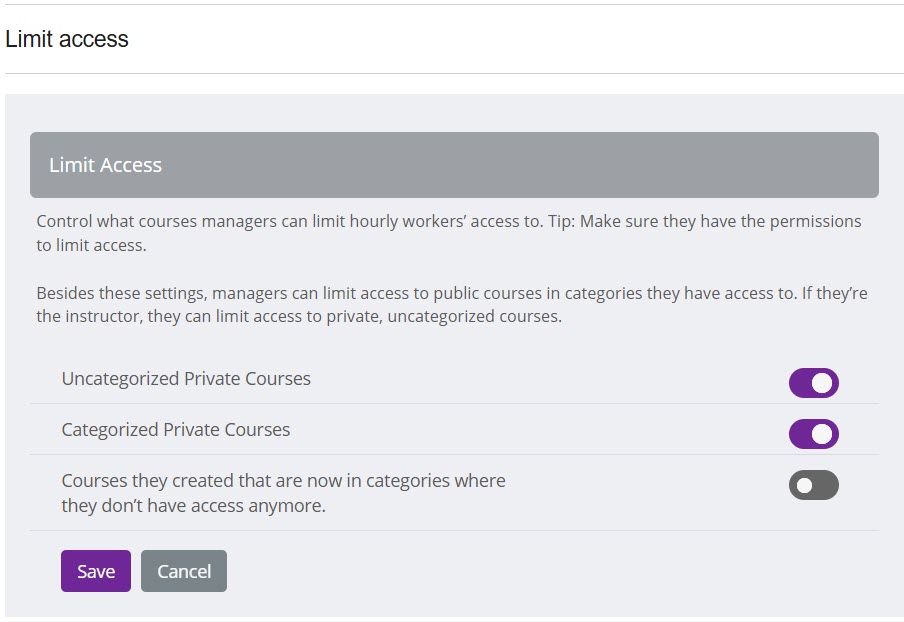Viewport: 904px width, 622px height.
Task: Cancel the limit access changes
Action: (184, 571)
